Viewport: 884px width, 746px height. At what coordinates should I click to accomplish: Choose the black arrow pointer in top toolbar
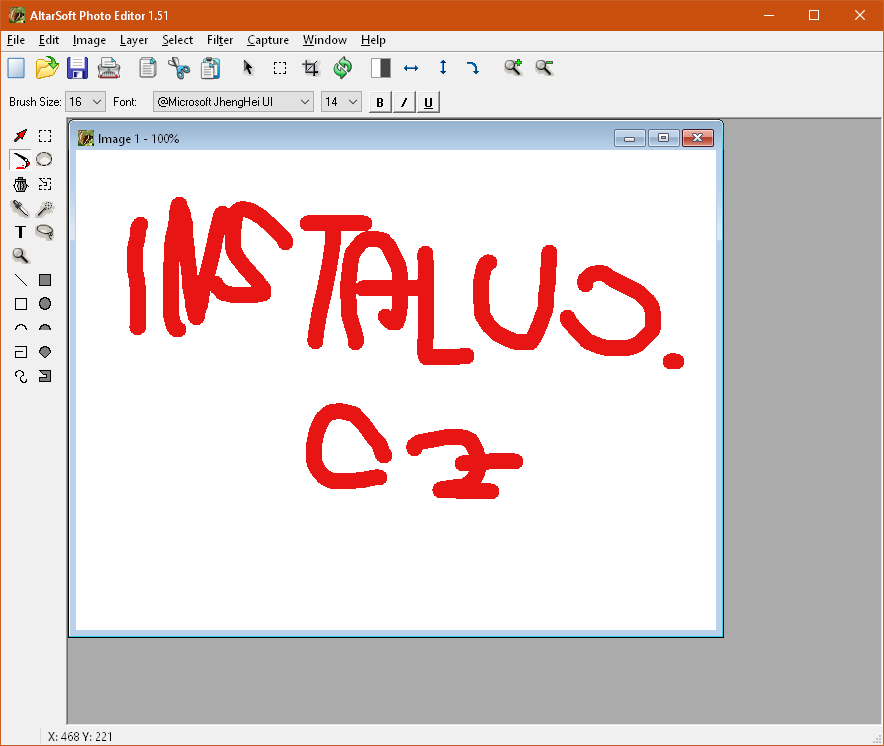[x=248, y=68]
